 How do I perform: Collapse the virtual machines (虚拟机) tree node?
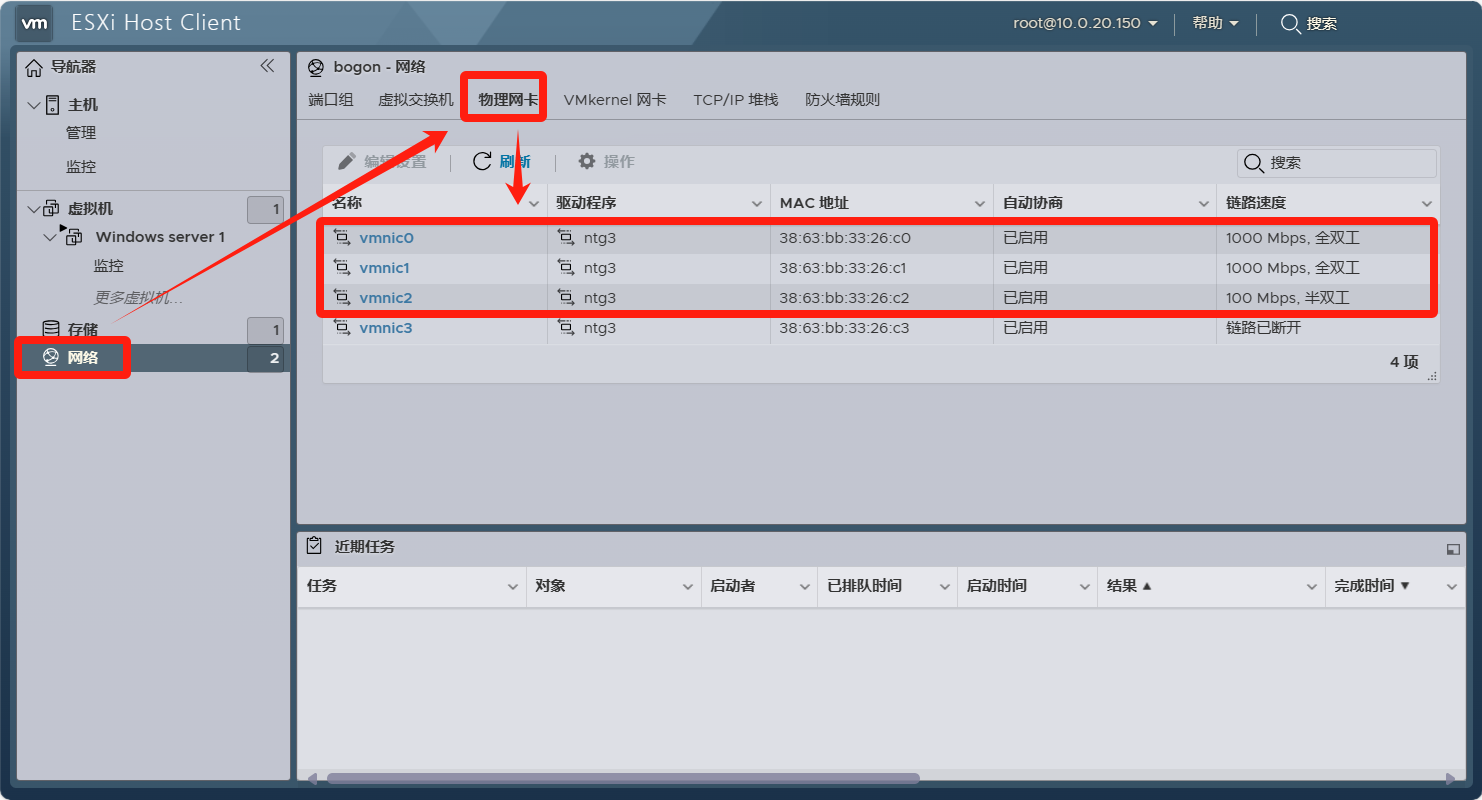point(33,209)
